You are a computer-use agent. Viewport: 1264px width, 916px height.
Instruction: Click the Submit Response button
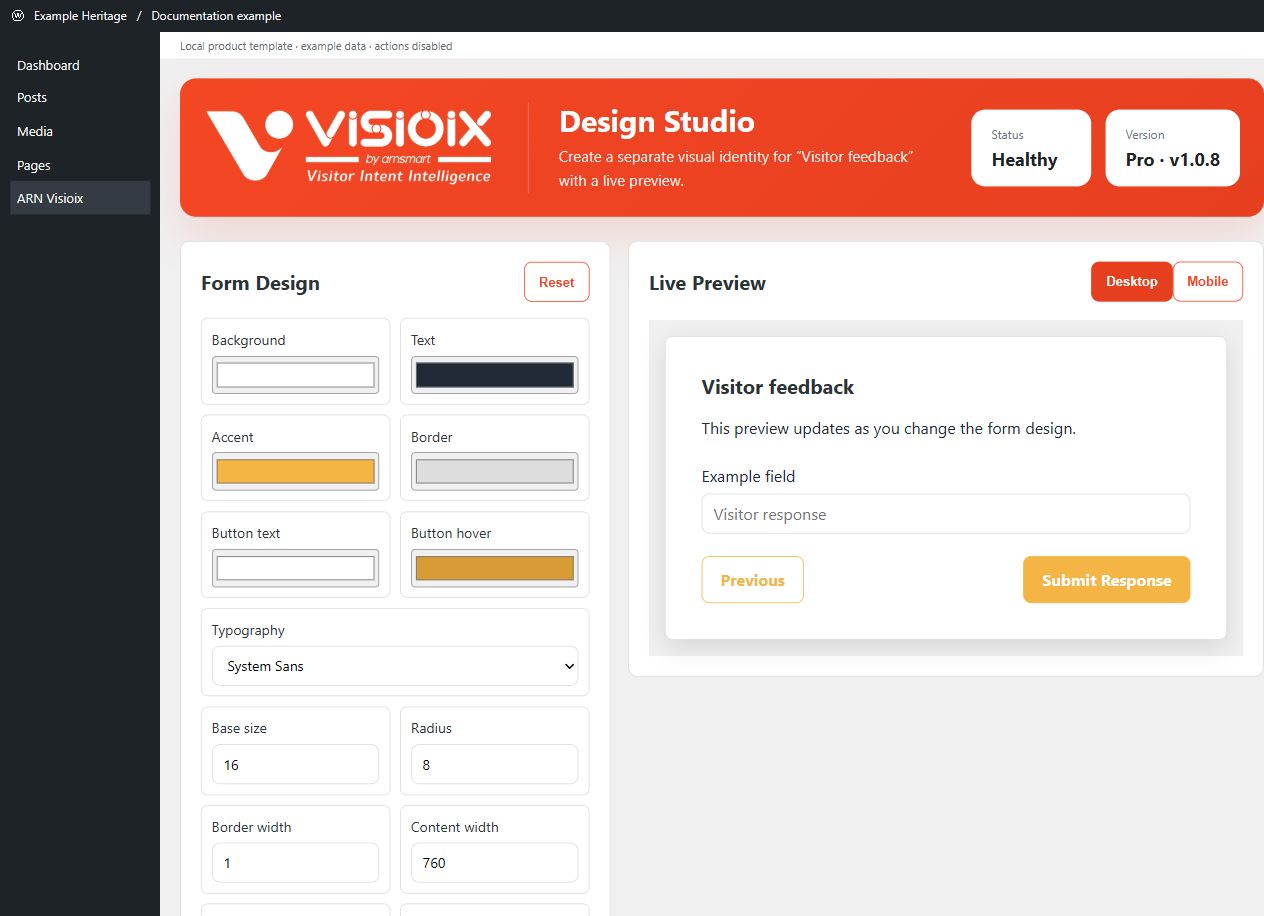coord(1106,580)
